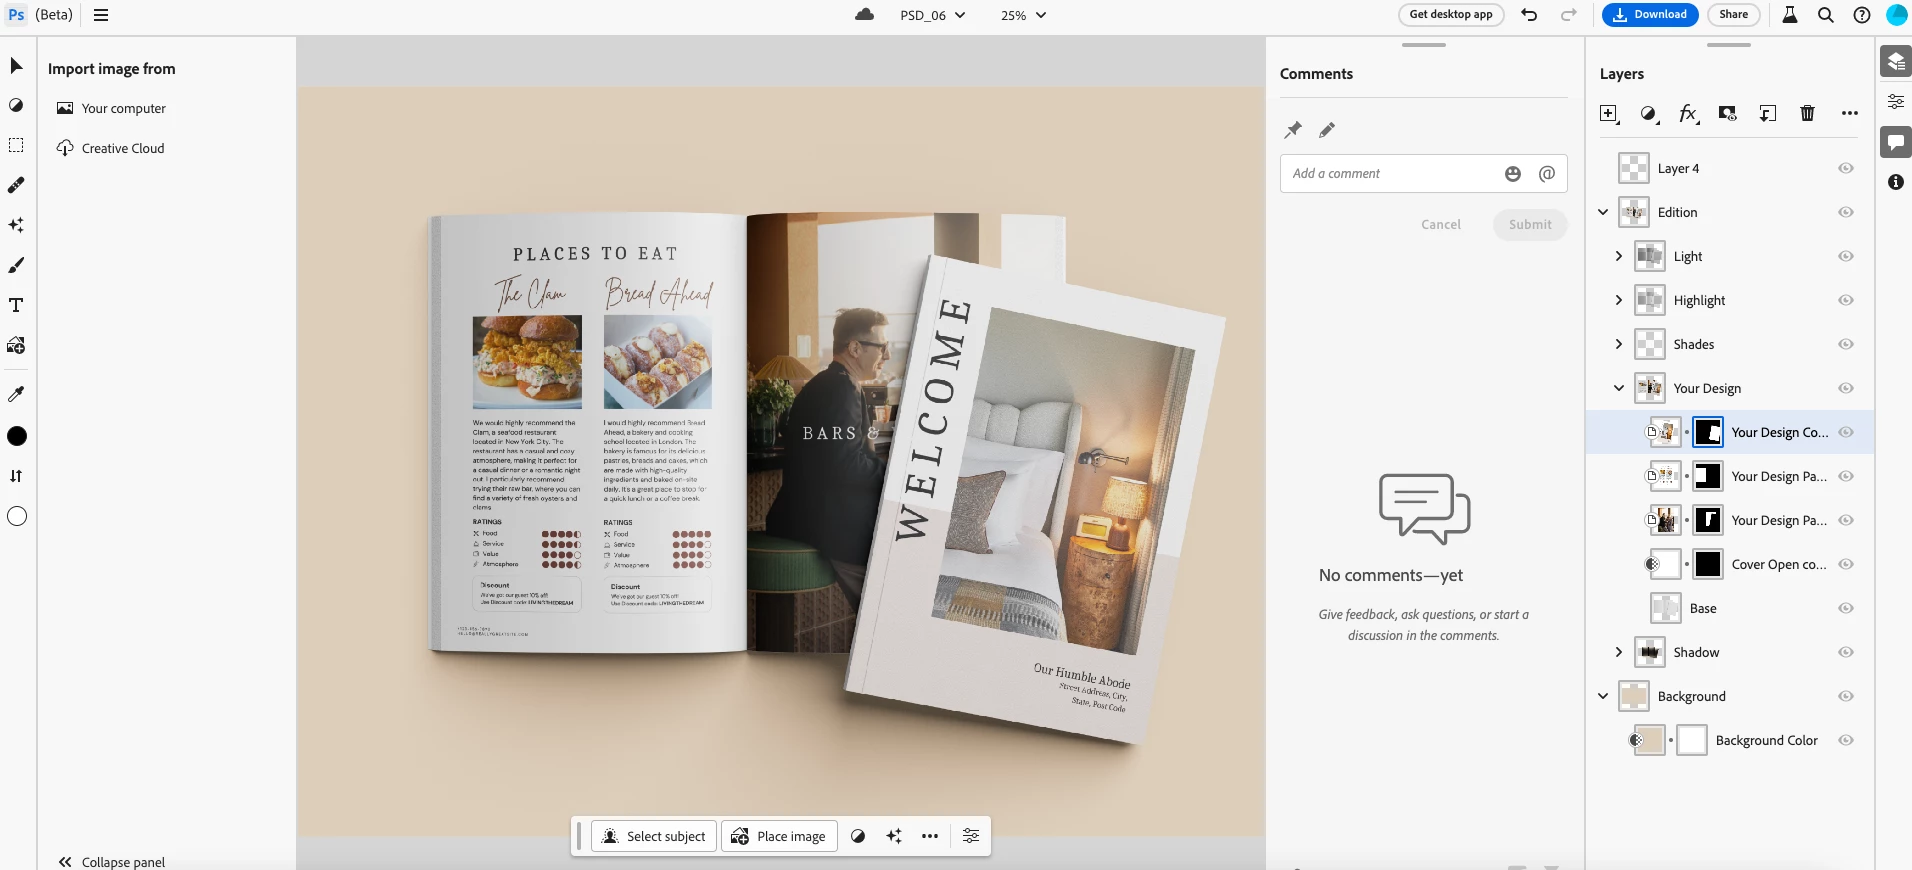Screen dimensions: 1912x870
Task: Hide the Your Design group
Action: point(1846,388)
